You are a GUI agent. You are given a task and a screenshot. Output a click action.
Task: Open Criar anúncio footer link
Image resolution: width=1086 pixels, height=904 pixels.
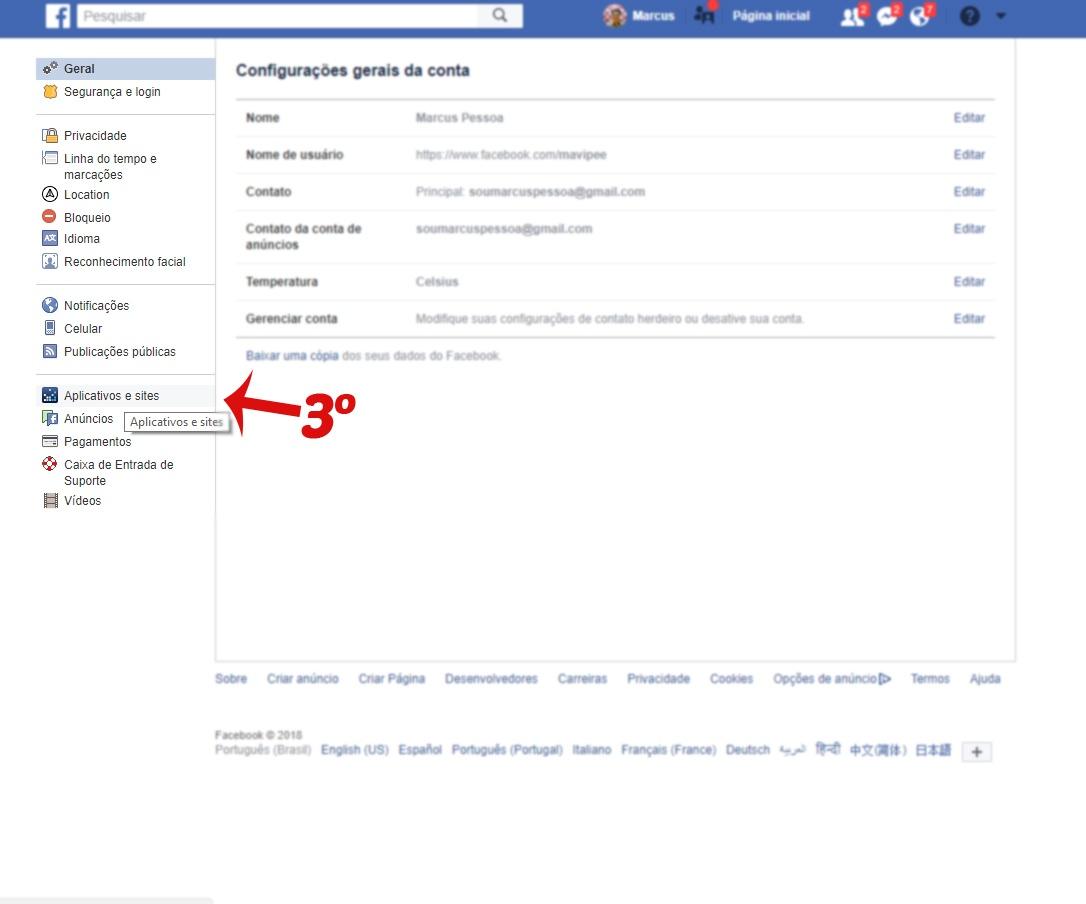[303, 678]
